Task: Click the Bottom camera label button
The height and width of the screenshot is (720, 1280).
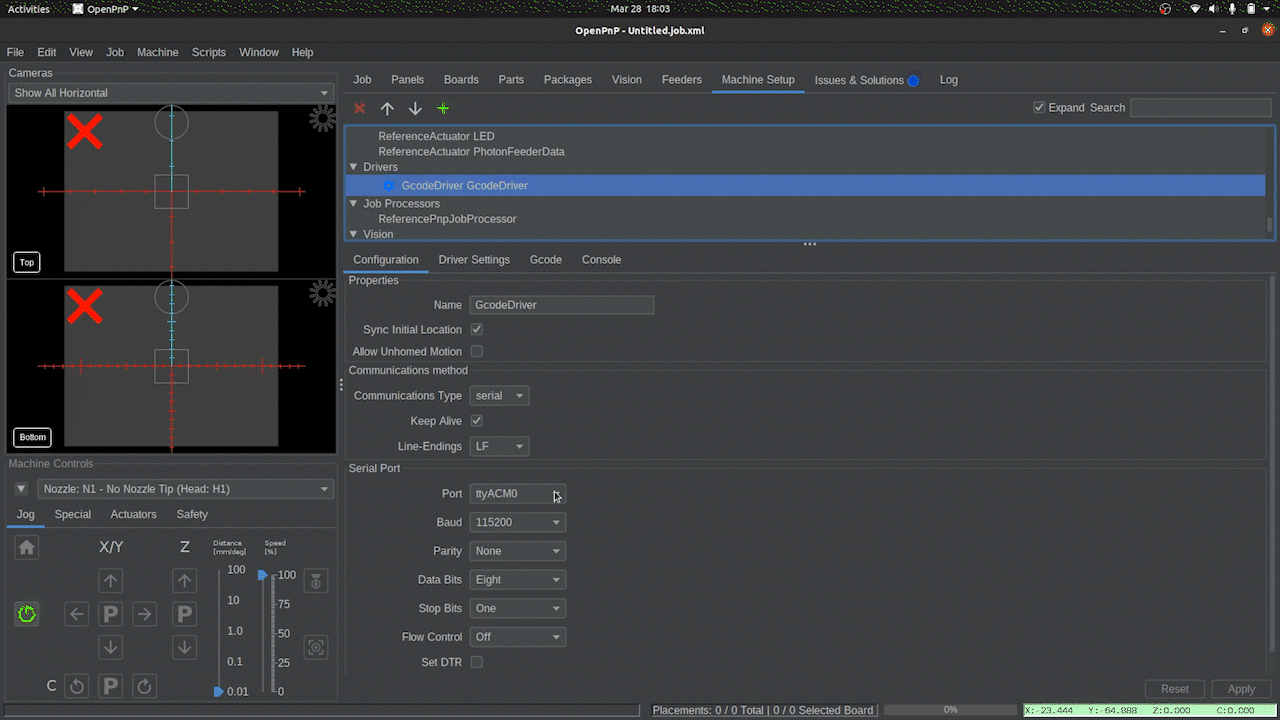Action: [32, 437]
